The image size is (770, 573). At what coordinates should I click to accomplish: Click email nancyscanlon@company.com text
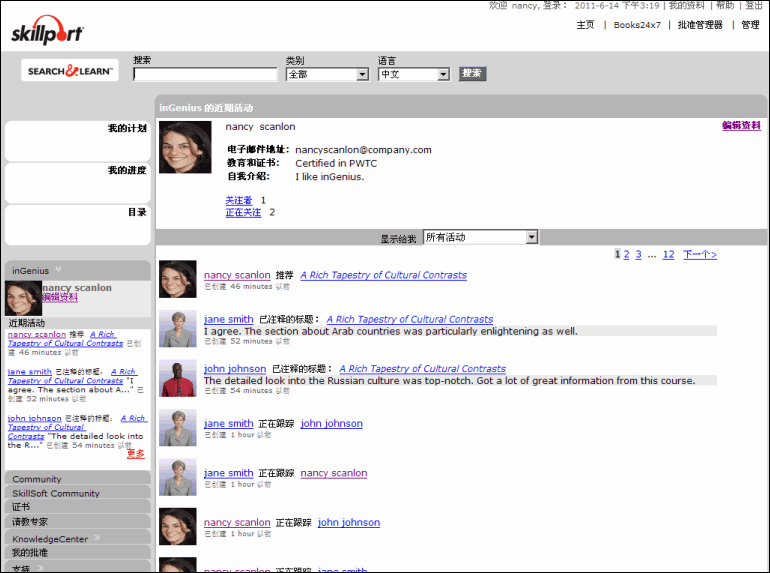point(363,150)
